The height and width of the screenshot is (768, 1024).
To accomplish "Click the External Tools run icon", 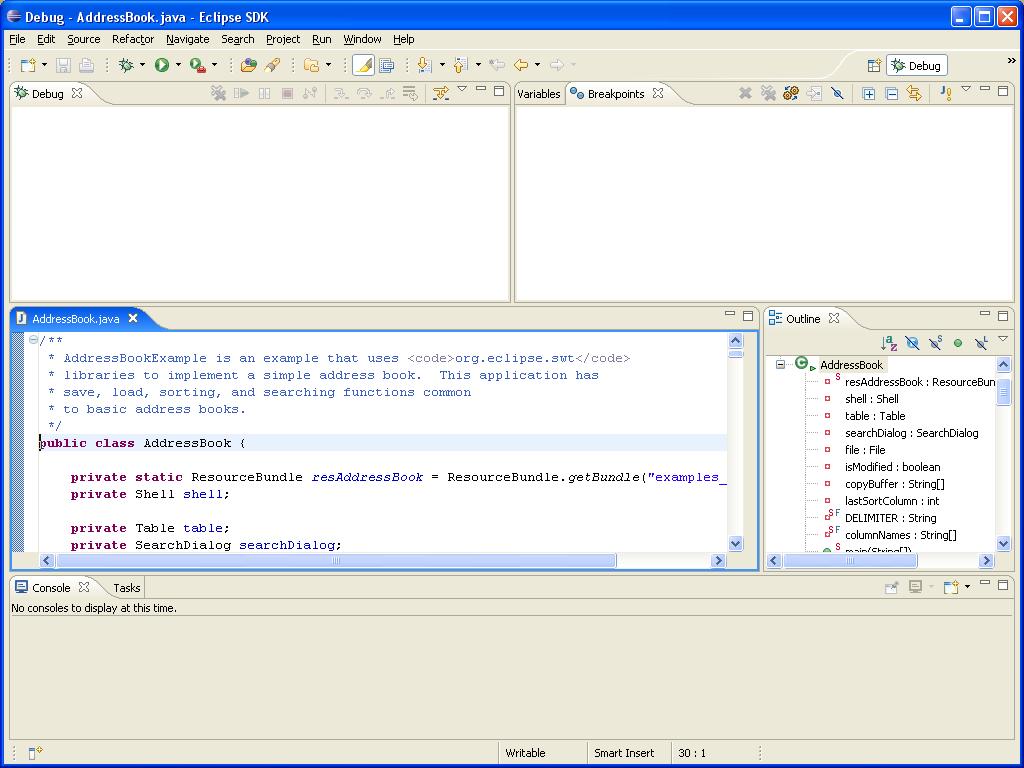I will [x=197, y=65].
